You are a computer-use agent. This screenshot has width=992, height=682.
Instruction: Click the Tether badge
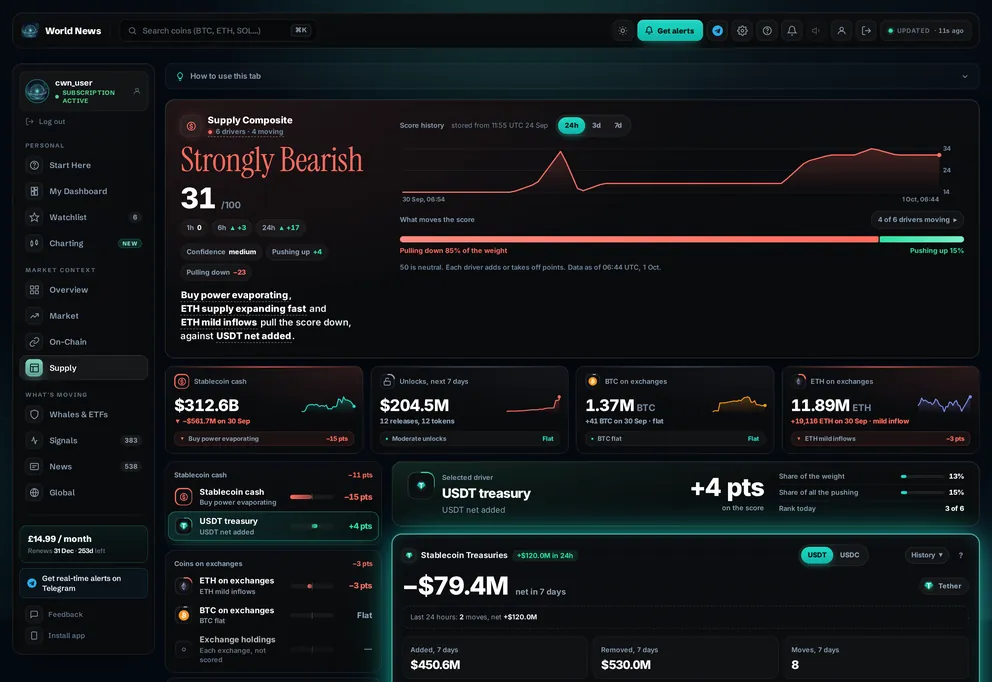pos(943,586)
